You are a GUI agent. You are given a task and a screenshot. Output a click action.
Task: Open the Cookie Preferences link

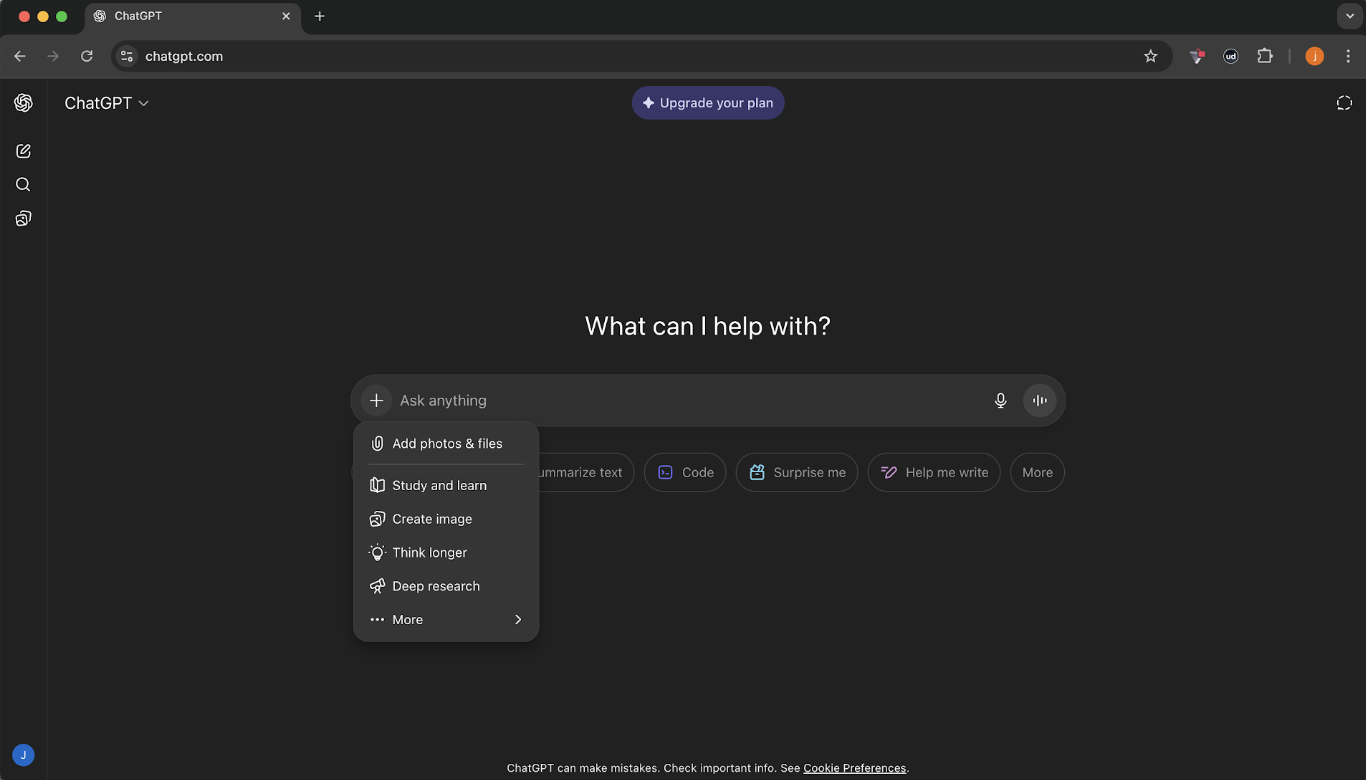pos(855,768)
